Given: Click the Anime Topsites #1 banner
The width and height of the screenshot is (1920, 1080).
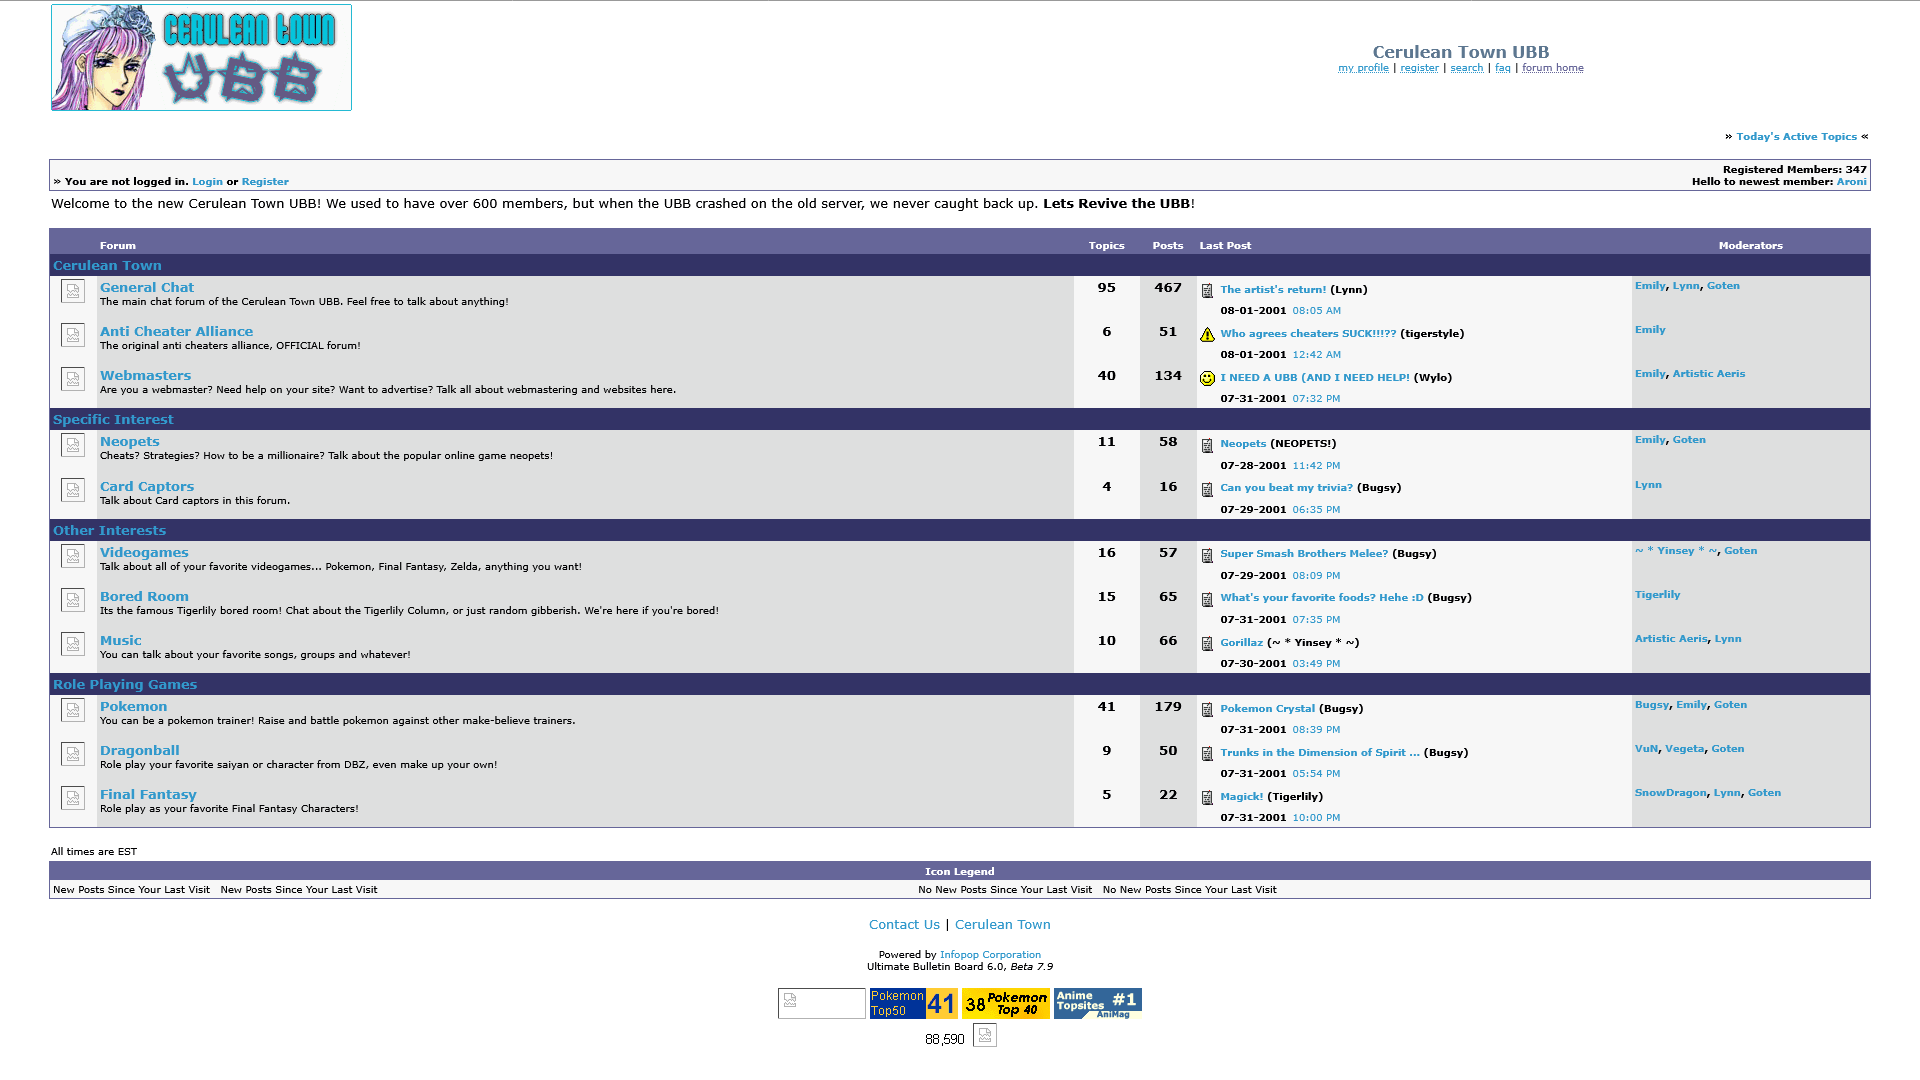Looking at the screenshot, I should click(1097, 1003).
